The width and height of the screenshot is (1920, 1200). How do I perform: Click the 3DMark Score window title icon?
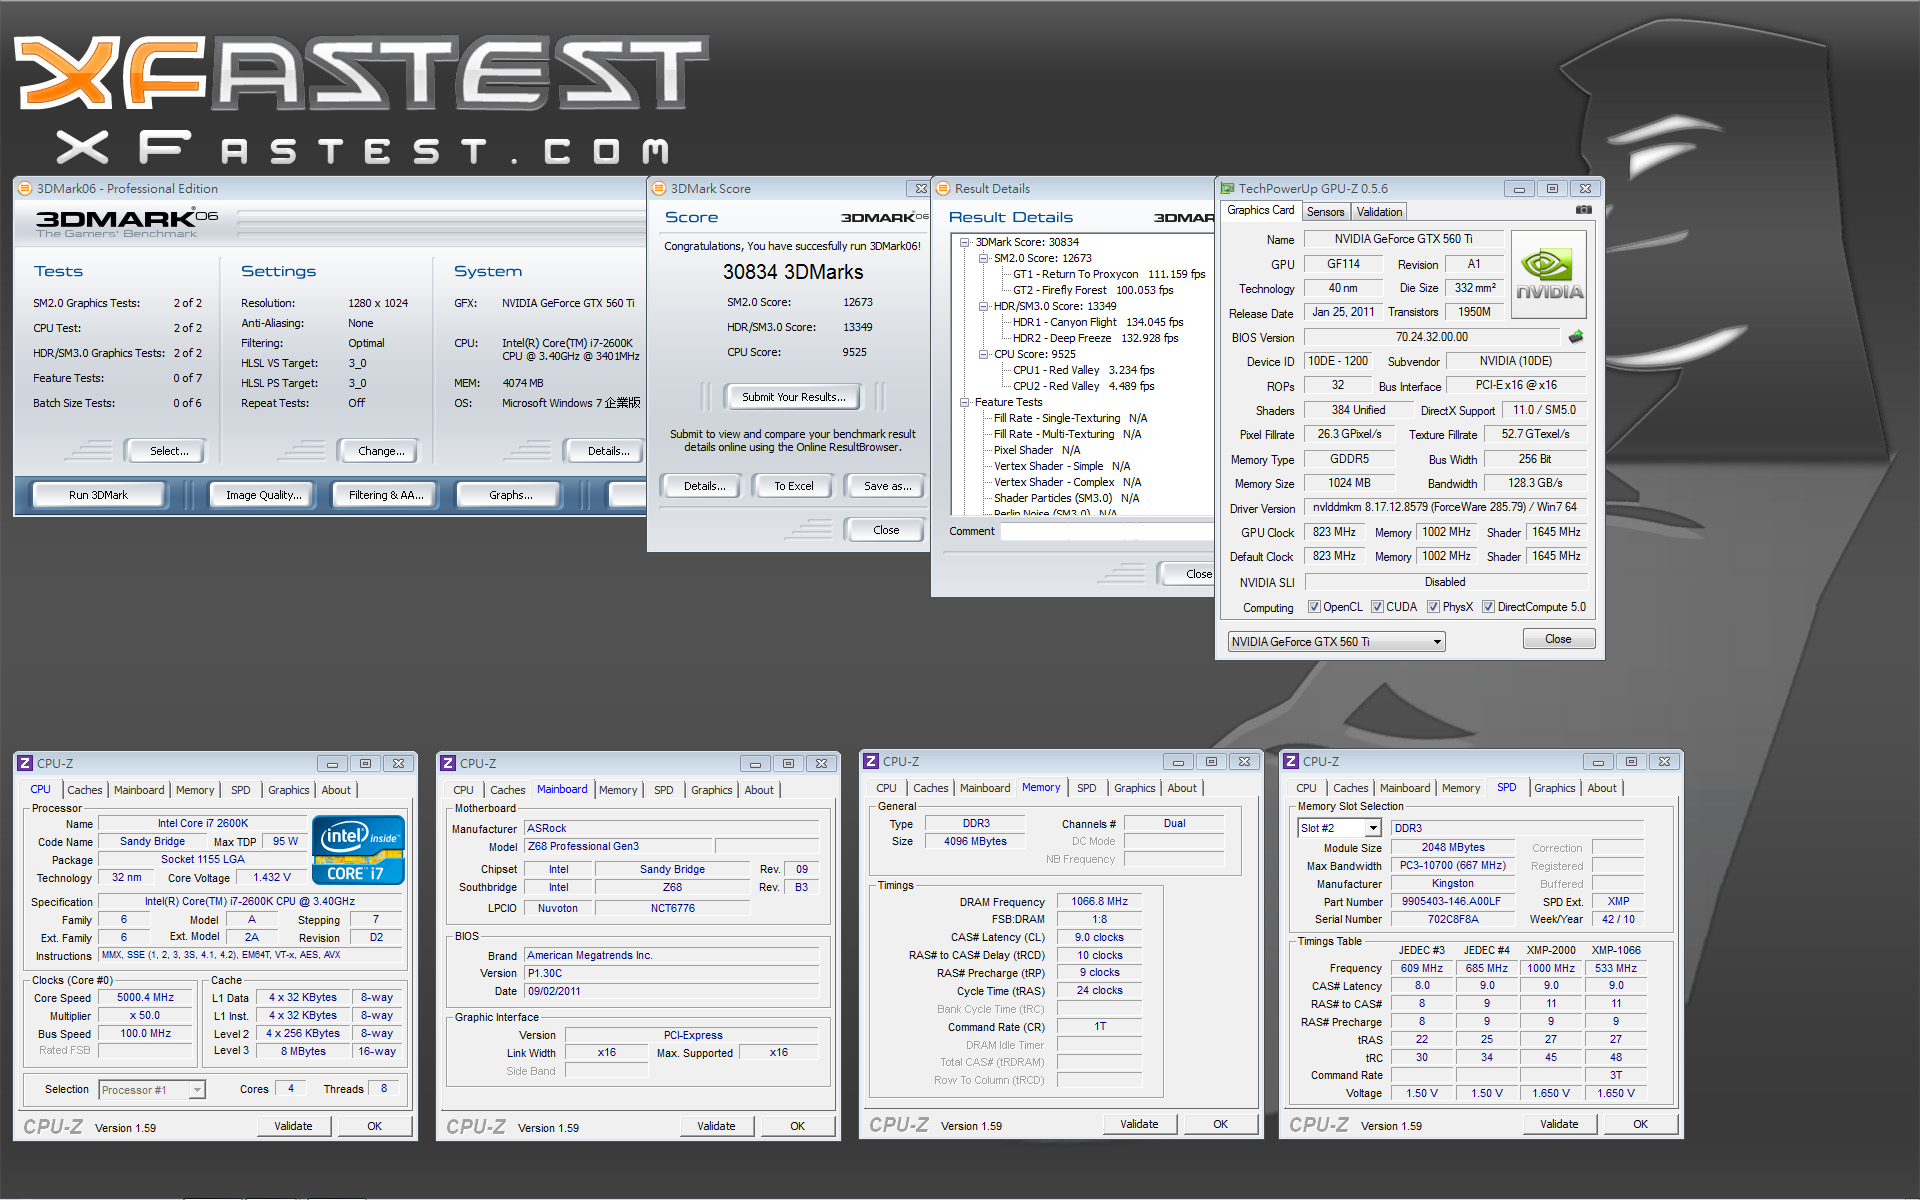click(658, 188)
